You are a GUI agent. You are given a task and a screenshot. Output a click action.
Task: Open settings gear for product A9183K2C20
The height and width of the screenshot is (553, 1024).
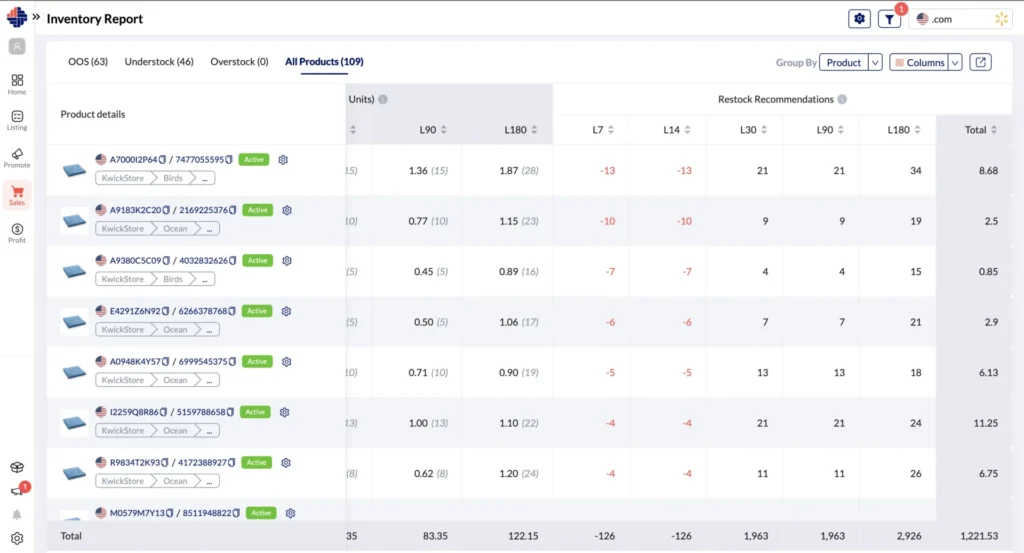287,210
